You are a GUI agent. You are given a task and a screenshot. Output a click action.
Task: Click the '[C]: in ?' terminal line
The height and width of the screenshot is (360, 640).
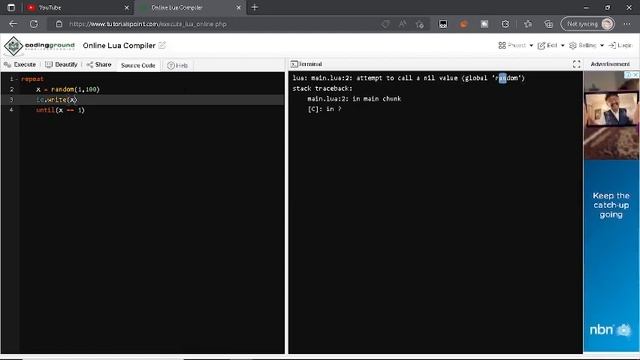[x=324, y=109]
